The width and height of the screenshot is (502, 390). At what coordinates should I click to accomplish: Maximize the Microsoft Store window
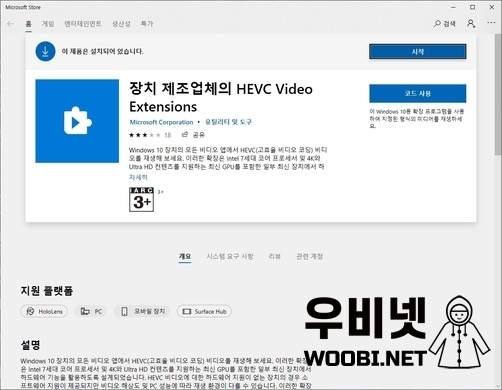pos(473,7)
